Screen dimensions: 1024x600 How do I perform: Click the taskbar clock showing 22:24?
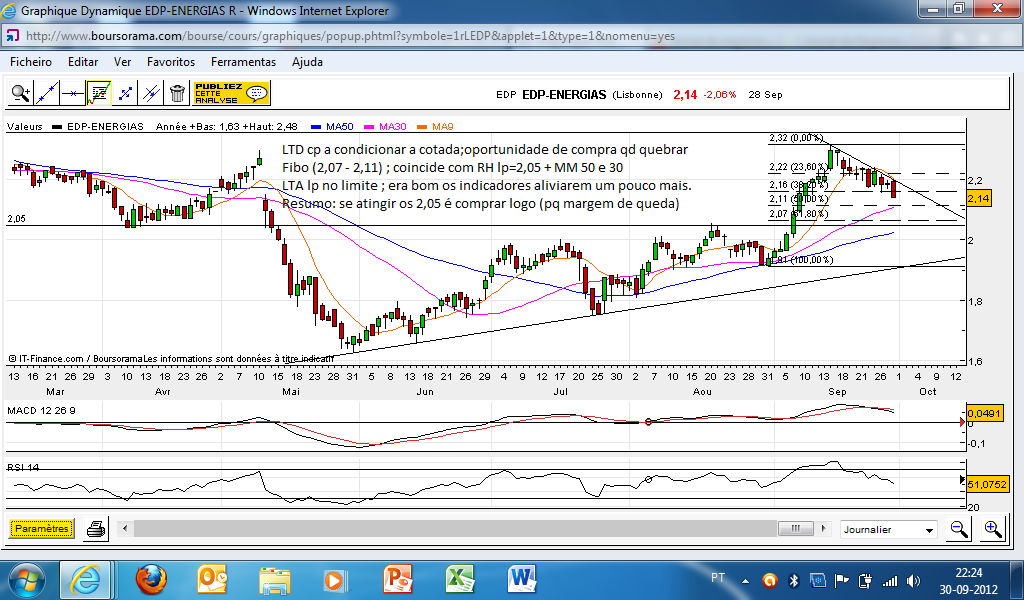coord(968,580)
